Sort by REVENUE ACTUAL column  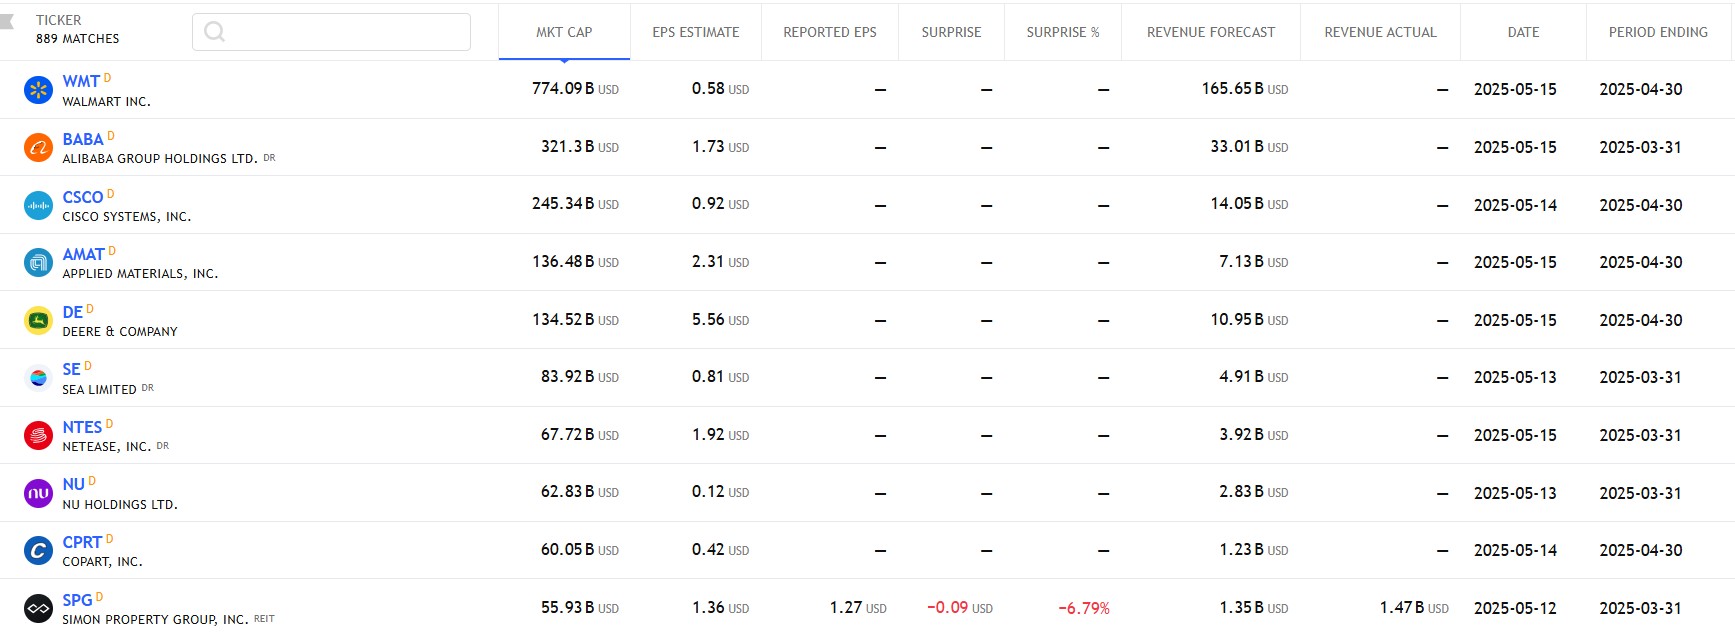tap(1380, 32)
